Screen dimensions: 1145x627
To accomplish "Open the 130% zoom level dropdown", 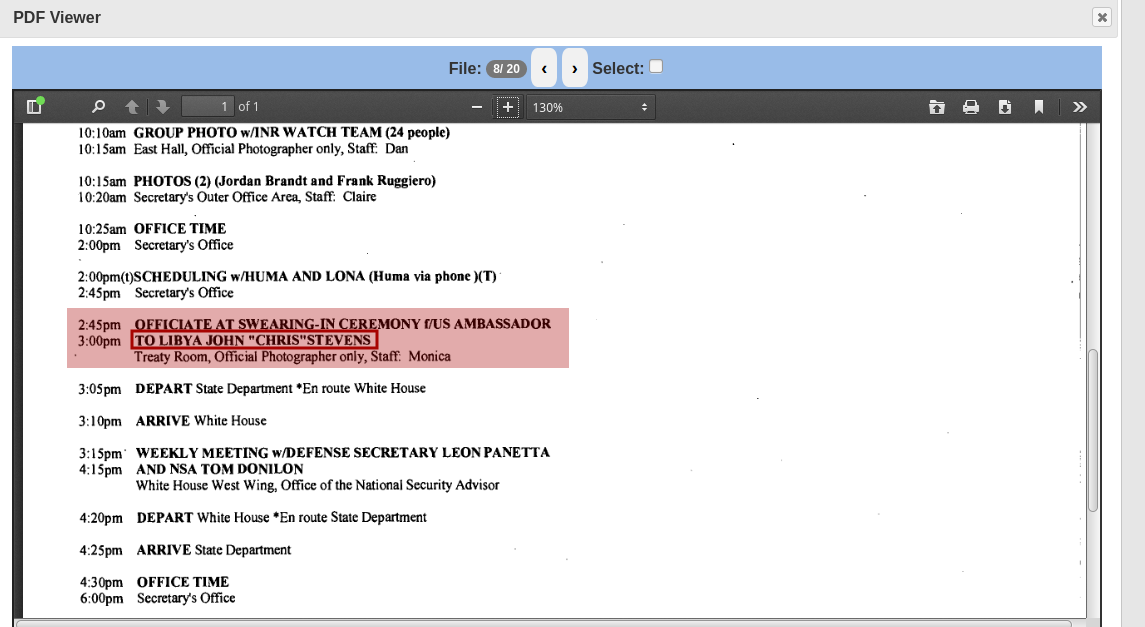I will [x=590, y=107].
